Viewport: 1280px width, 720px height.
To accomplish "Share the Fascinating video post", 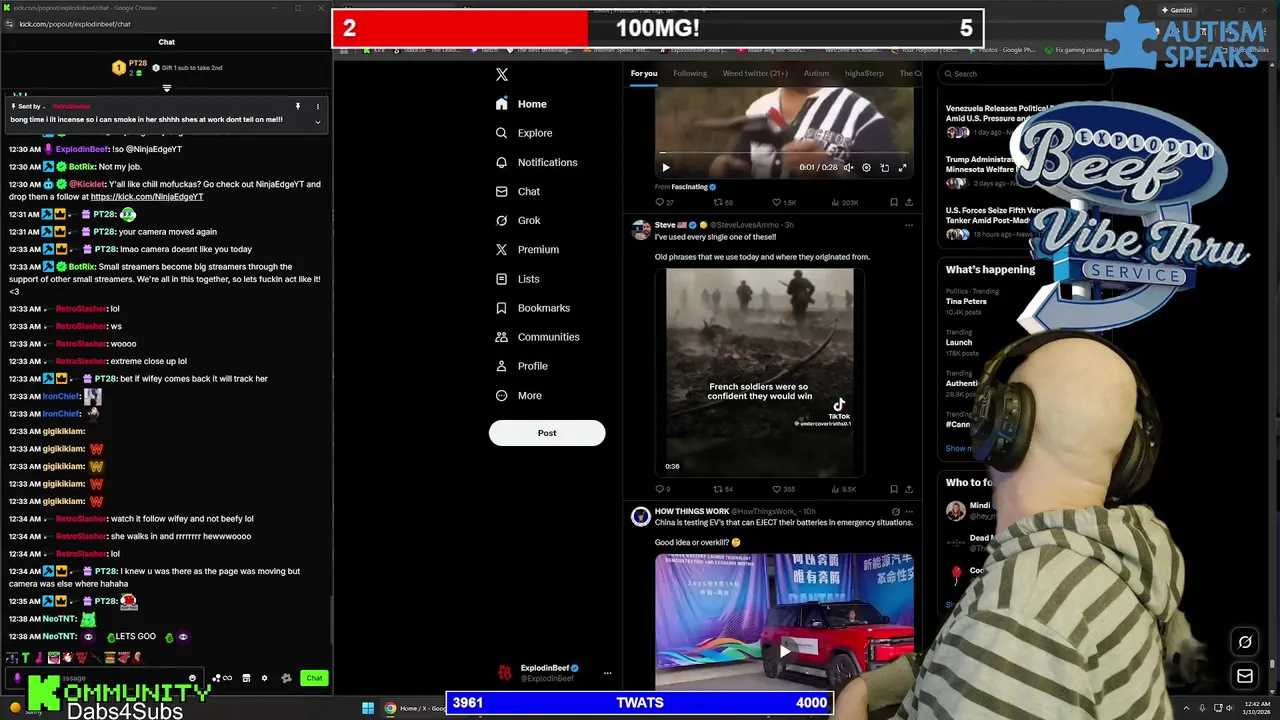I will tap(909, 203).
